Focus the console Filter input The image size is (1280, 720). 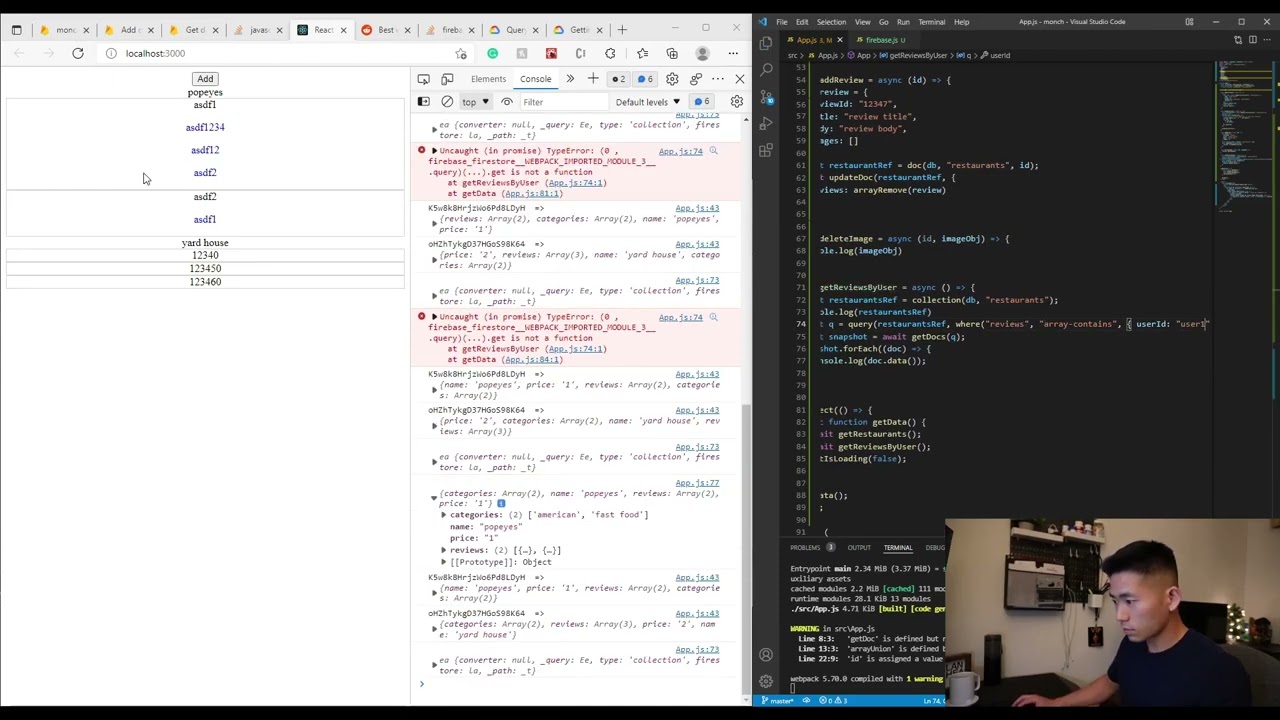click(563, 102)
